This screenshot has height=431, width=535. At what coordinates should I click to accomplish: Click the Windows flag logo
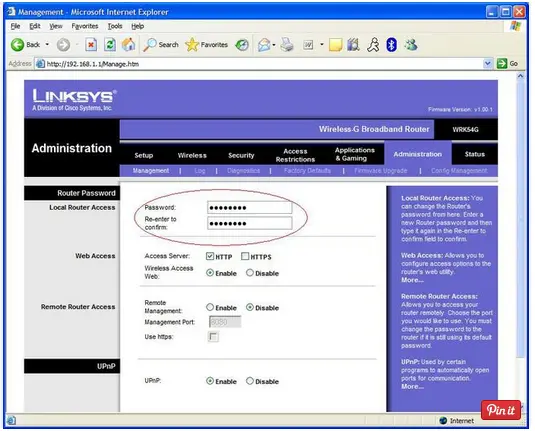point(515,26)
